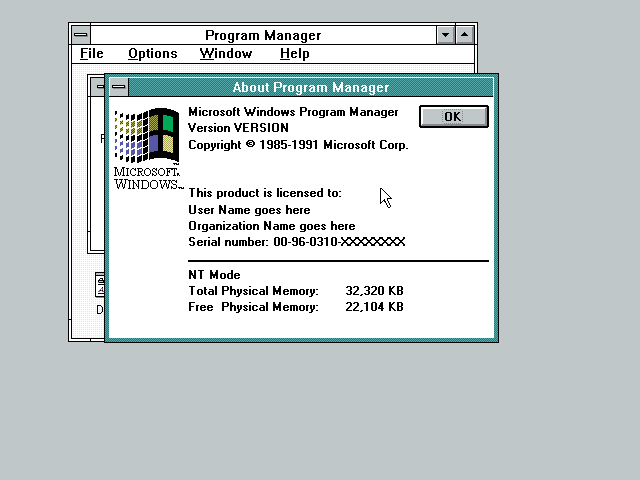Viewport: 640px width, 480px height.
Task: Click "Organization Name goes here" text
Action: tap(271, 226)
